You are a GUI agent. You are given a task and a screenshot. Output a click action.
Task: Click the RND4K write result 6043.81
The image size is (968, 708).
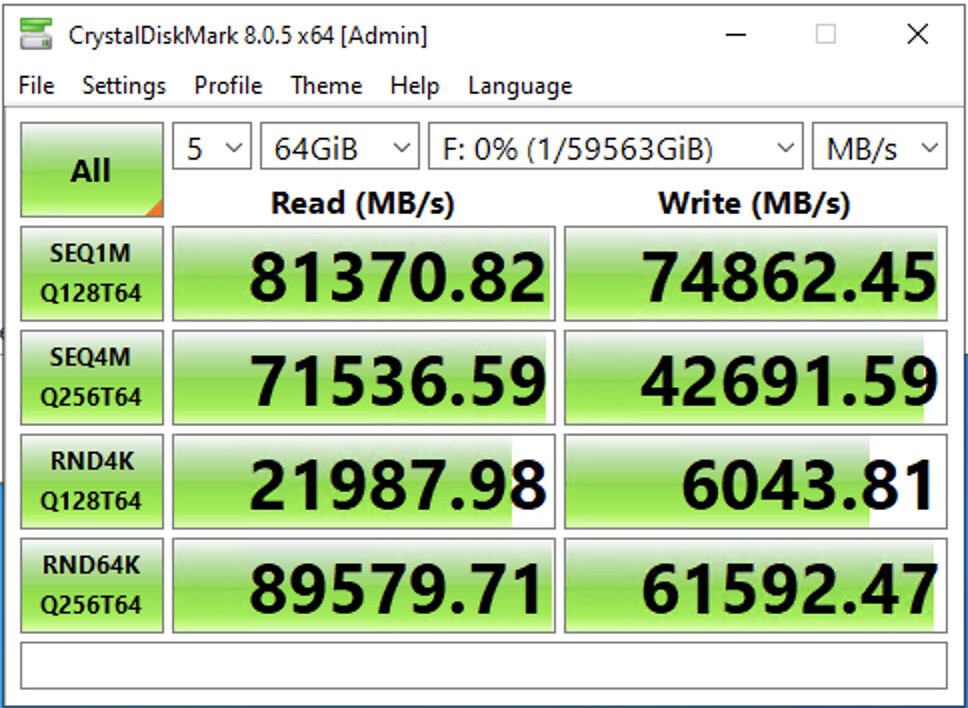(755, 481)
